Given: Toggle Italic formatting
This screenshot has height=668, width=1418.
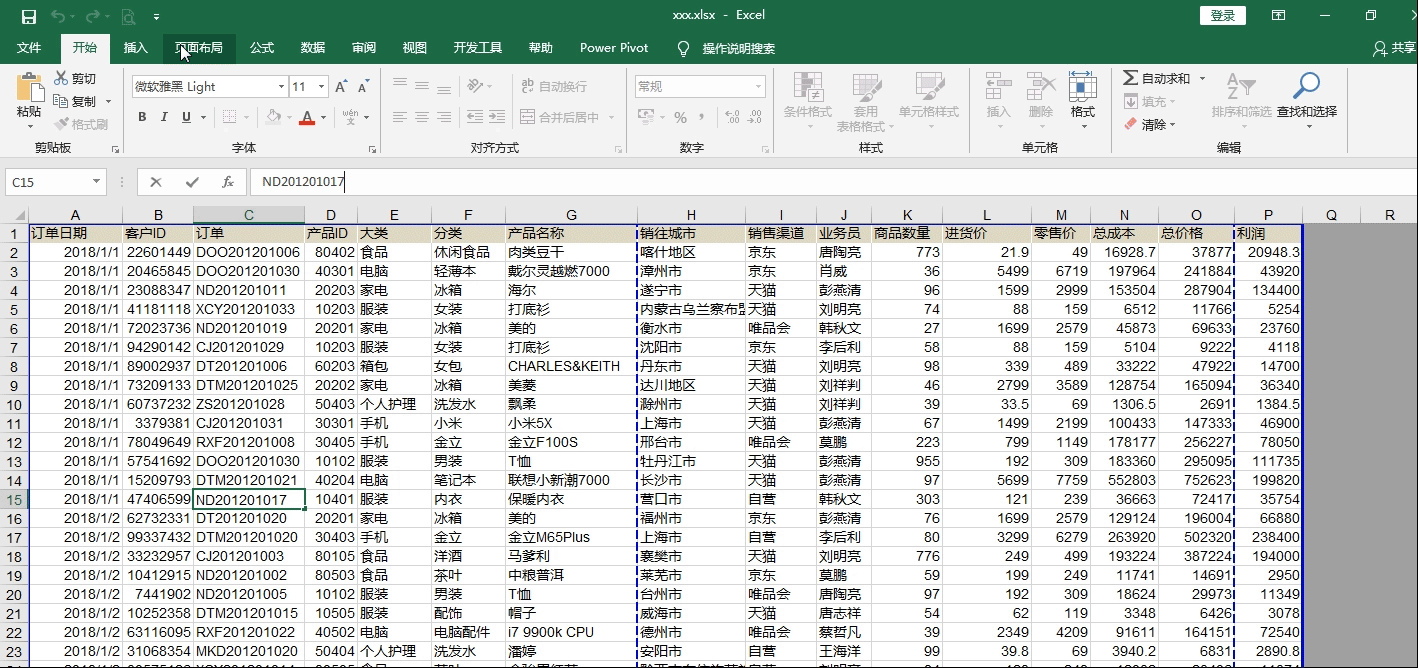Looking at the screenshot, I should coord(164,117).
